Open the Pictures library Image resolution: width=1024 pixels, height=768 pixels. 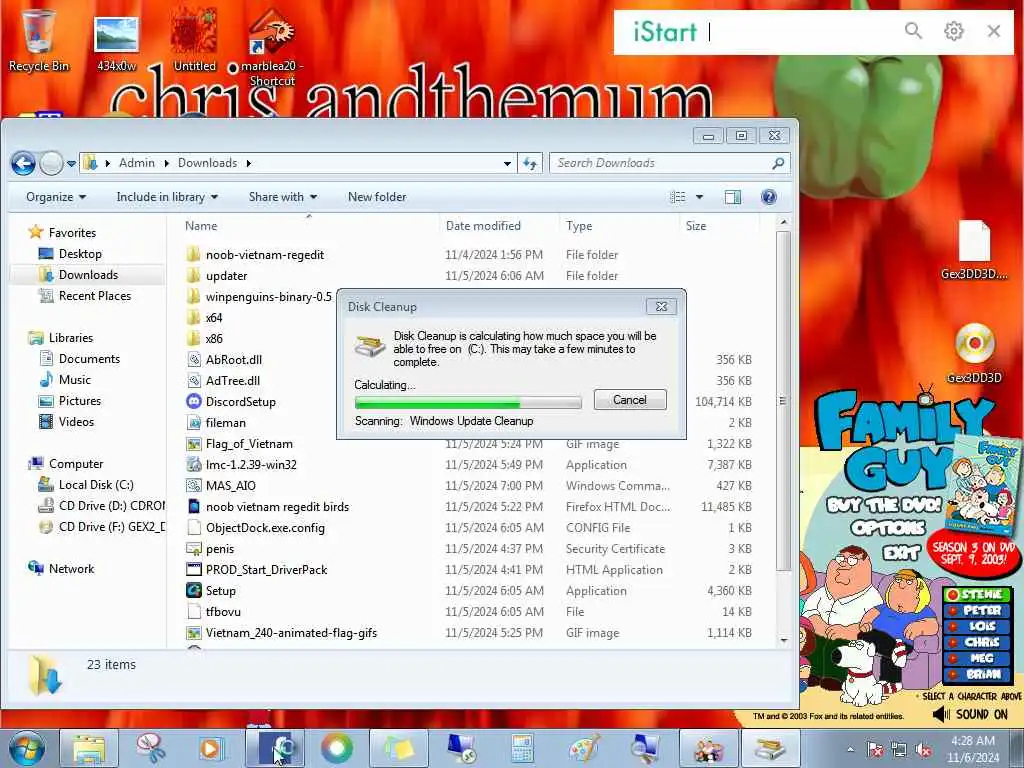click(x=80, y=400)
